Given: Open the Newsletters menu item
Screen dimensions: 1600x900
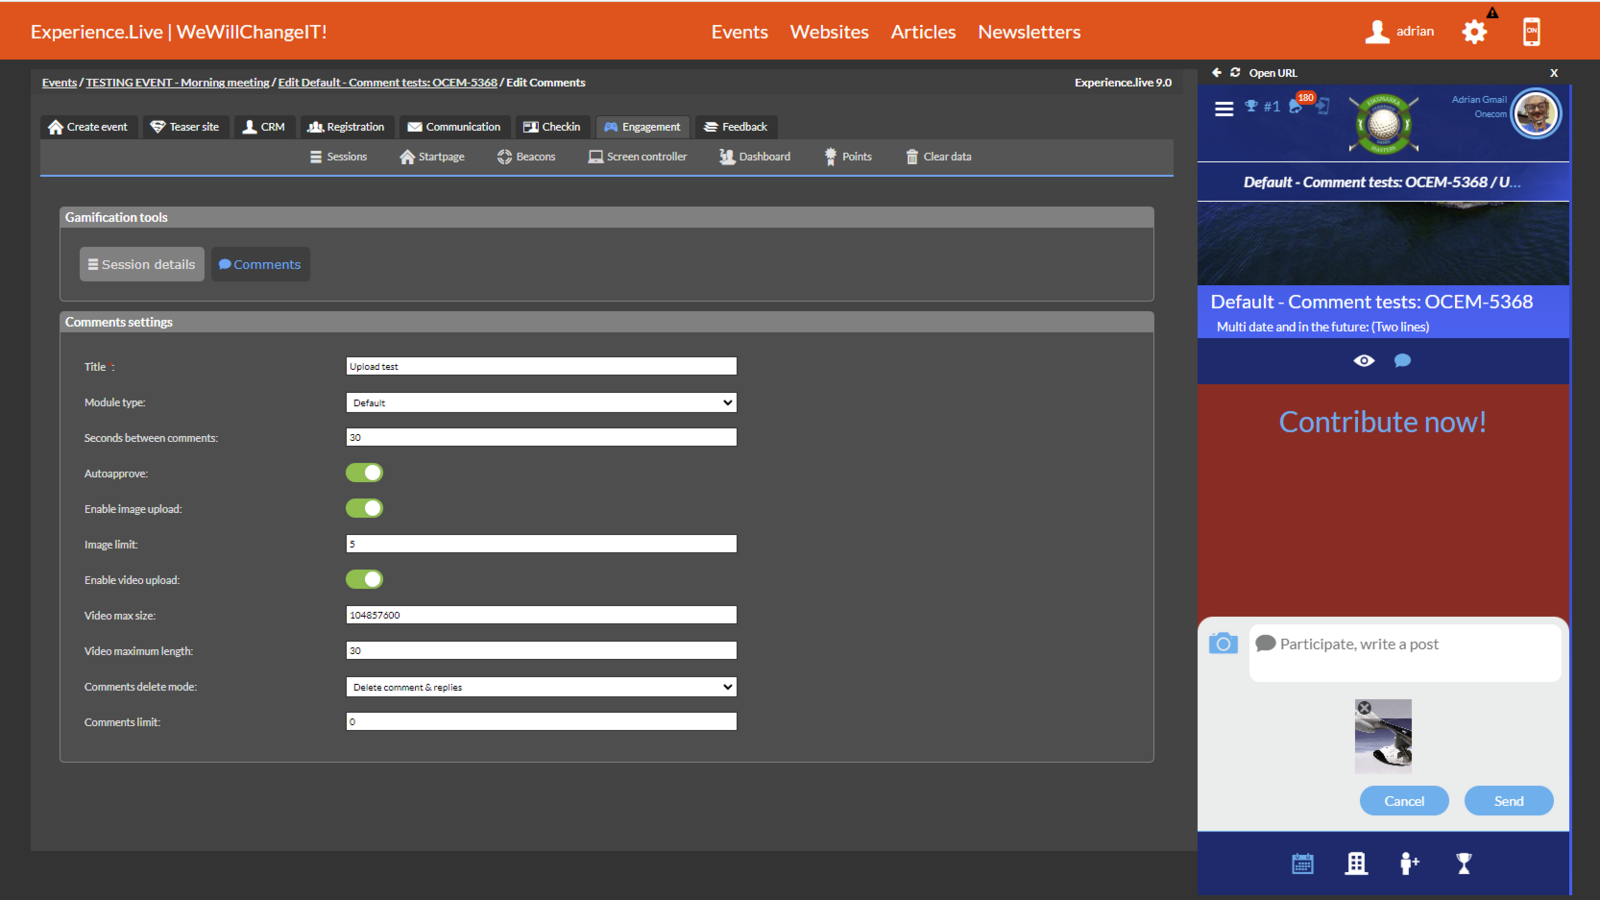Looking at the screenshot, I should (x=1029, y=32).
